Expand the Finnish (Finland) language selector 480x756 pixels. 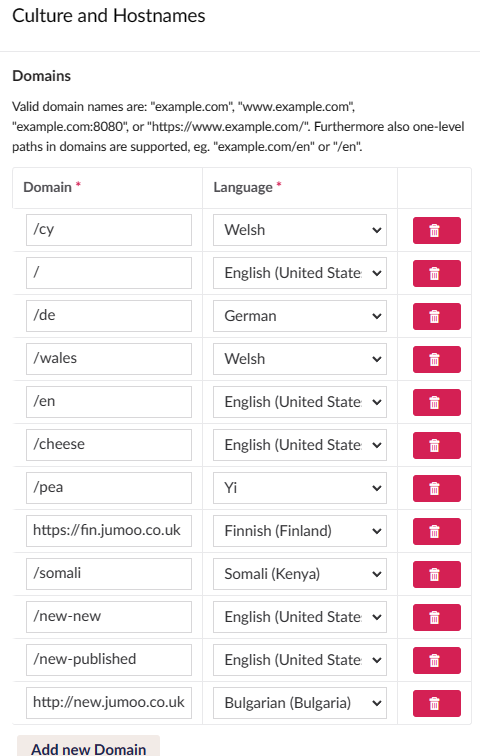point(300,531)
